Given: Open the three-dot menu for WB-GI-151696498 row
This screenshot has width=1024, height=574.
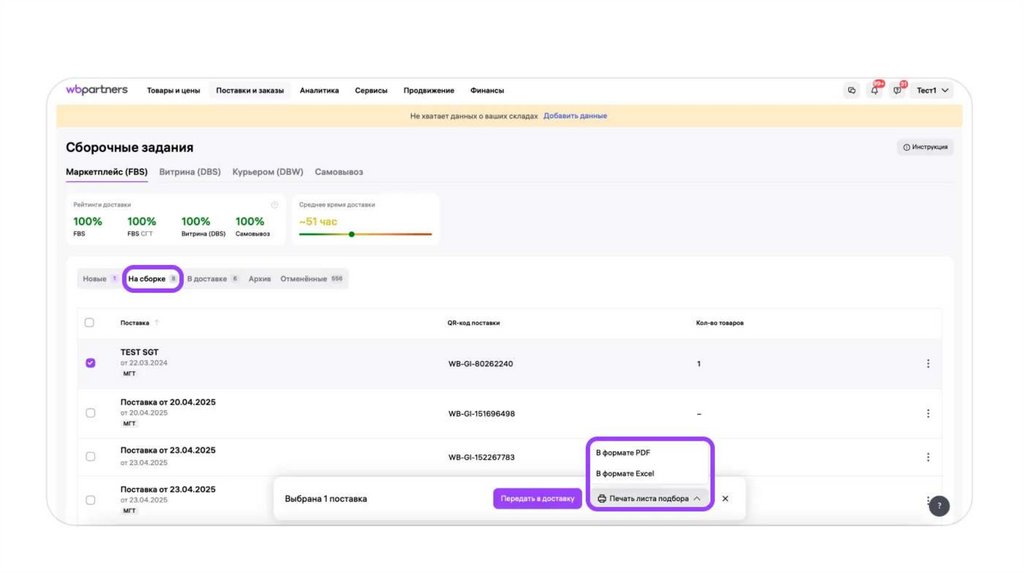Looking at the screenshot, I should point(927,413).
